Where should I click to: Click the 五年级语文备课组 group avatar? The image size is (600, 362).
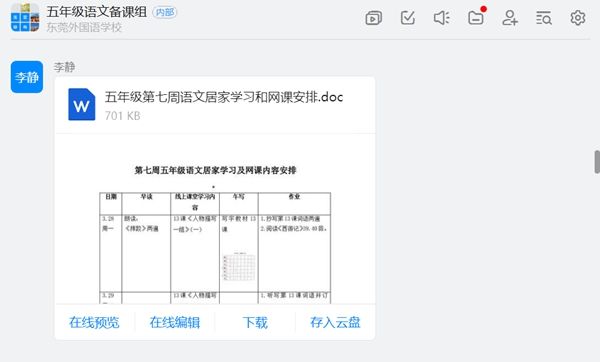(x=25, y=18)
